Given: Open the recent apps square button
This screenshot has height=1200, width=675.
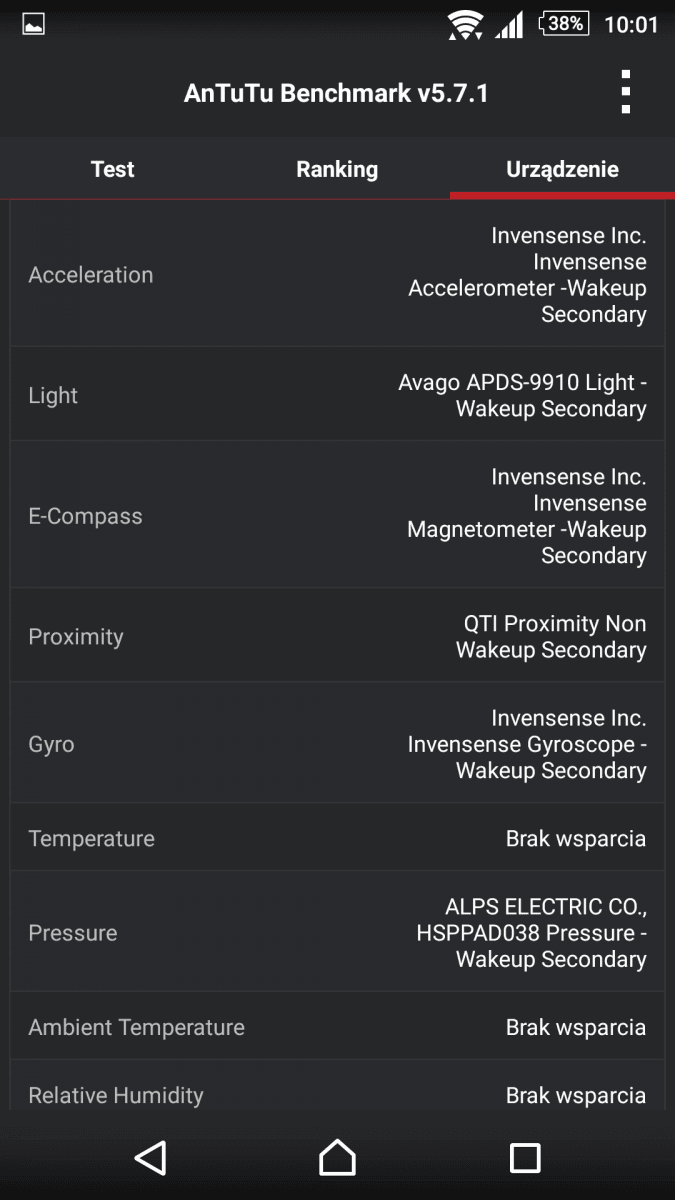Looking at the screenshot, I should pos(525,1157).
